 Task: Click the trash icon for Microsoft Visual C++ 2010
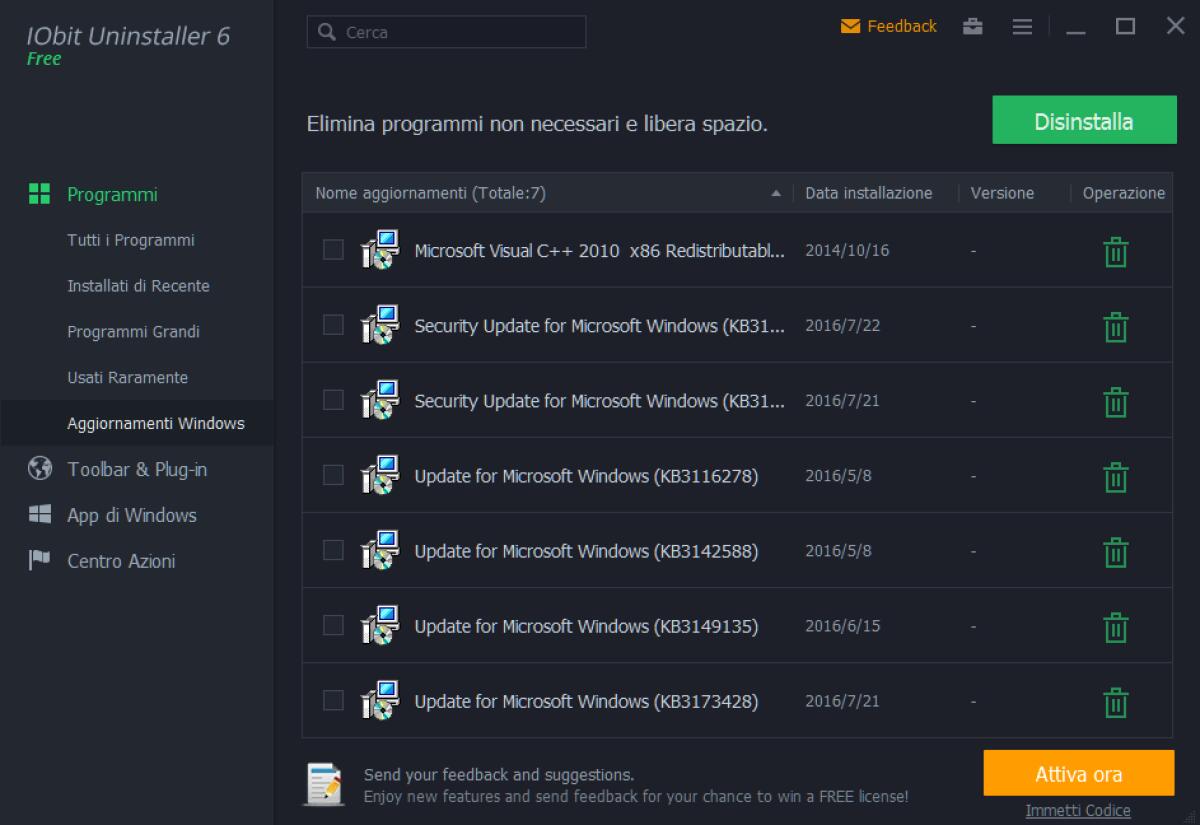(1114, 251)
